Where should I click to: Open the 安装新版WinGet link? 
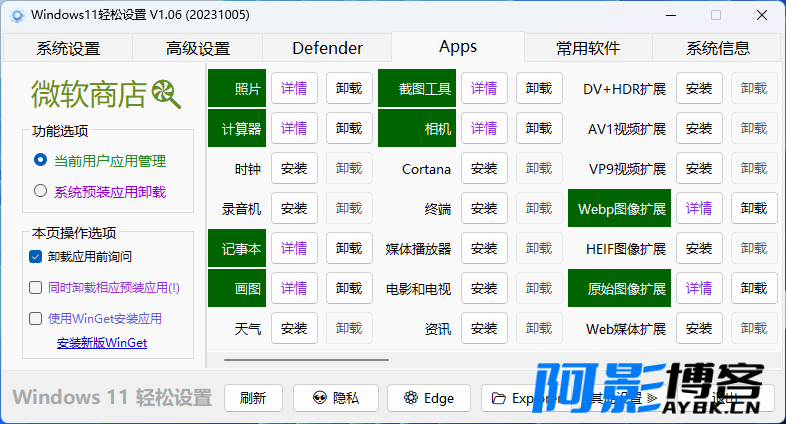point(102,343)
